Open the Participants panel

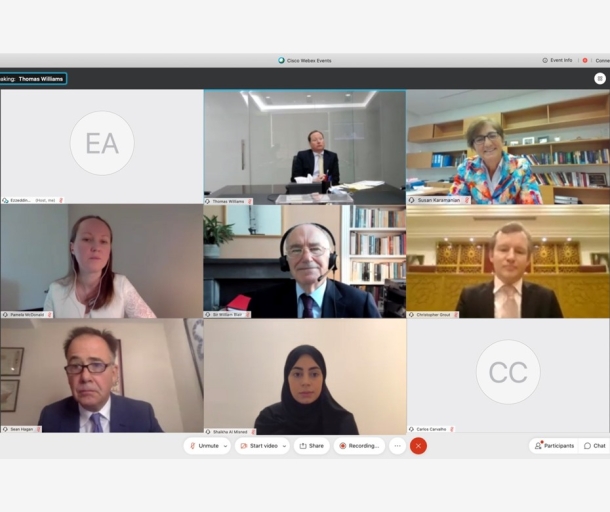(554, 446)
